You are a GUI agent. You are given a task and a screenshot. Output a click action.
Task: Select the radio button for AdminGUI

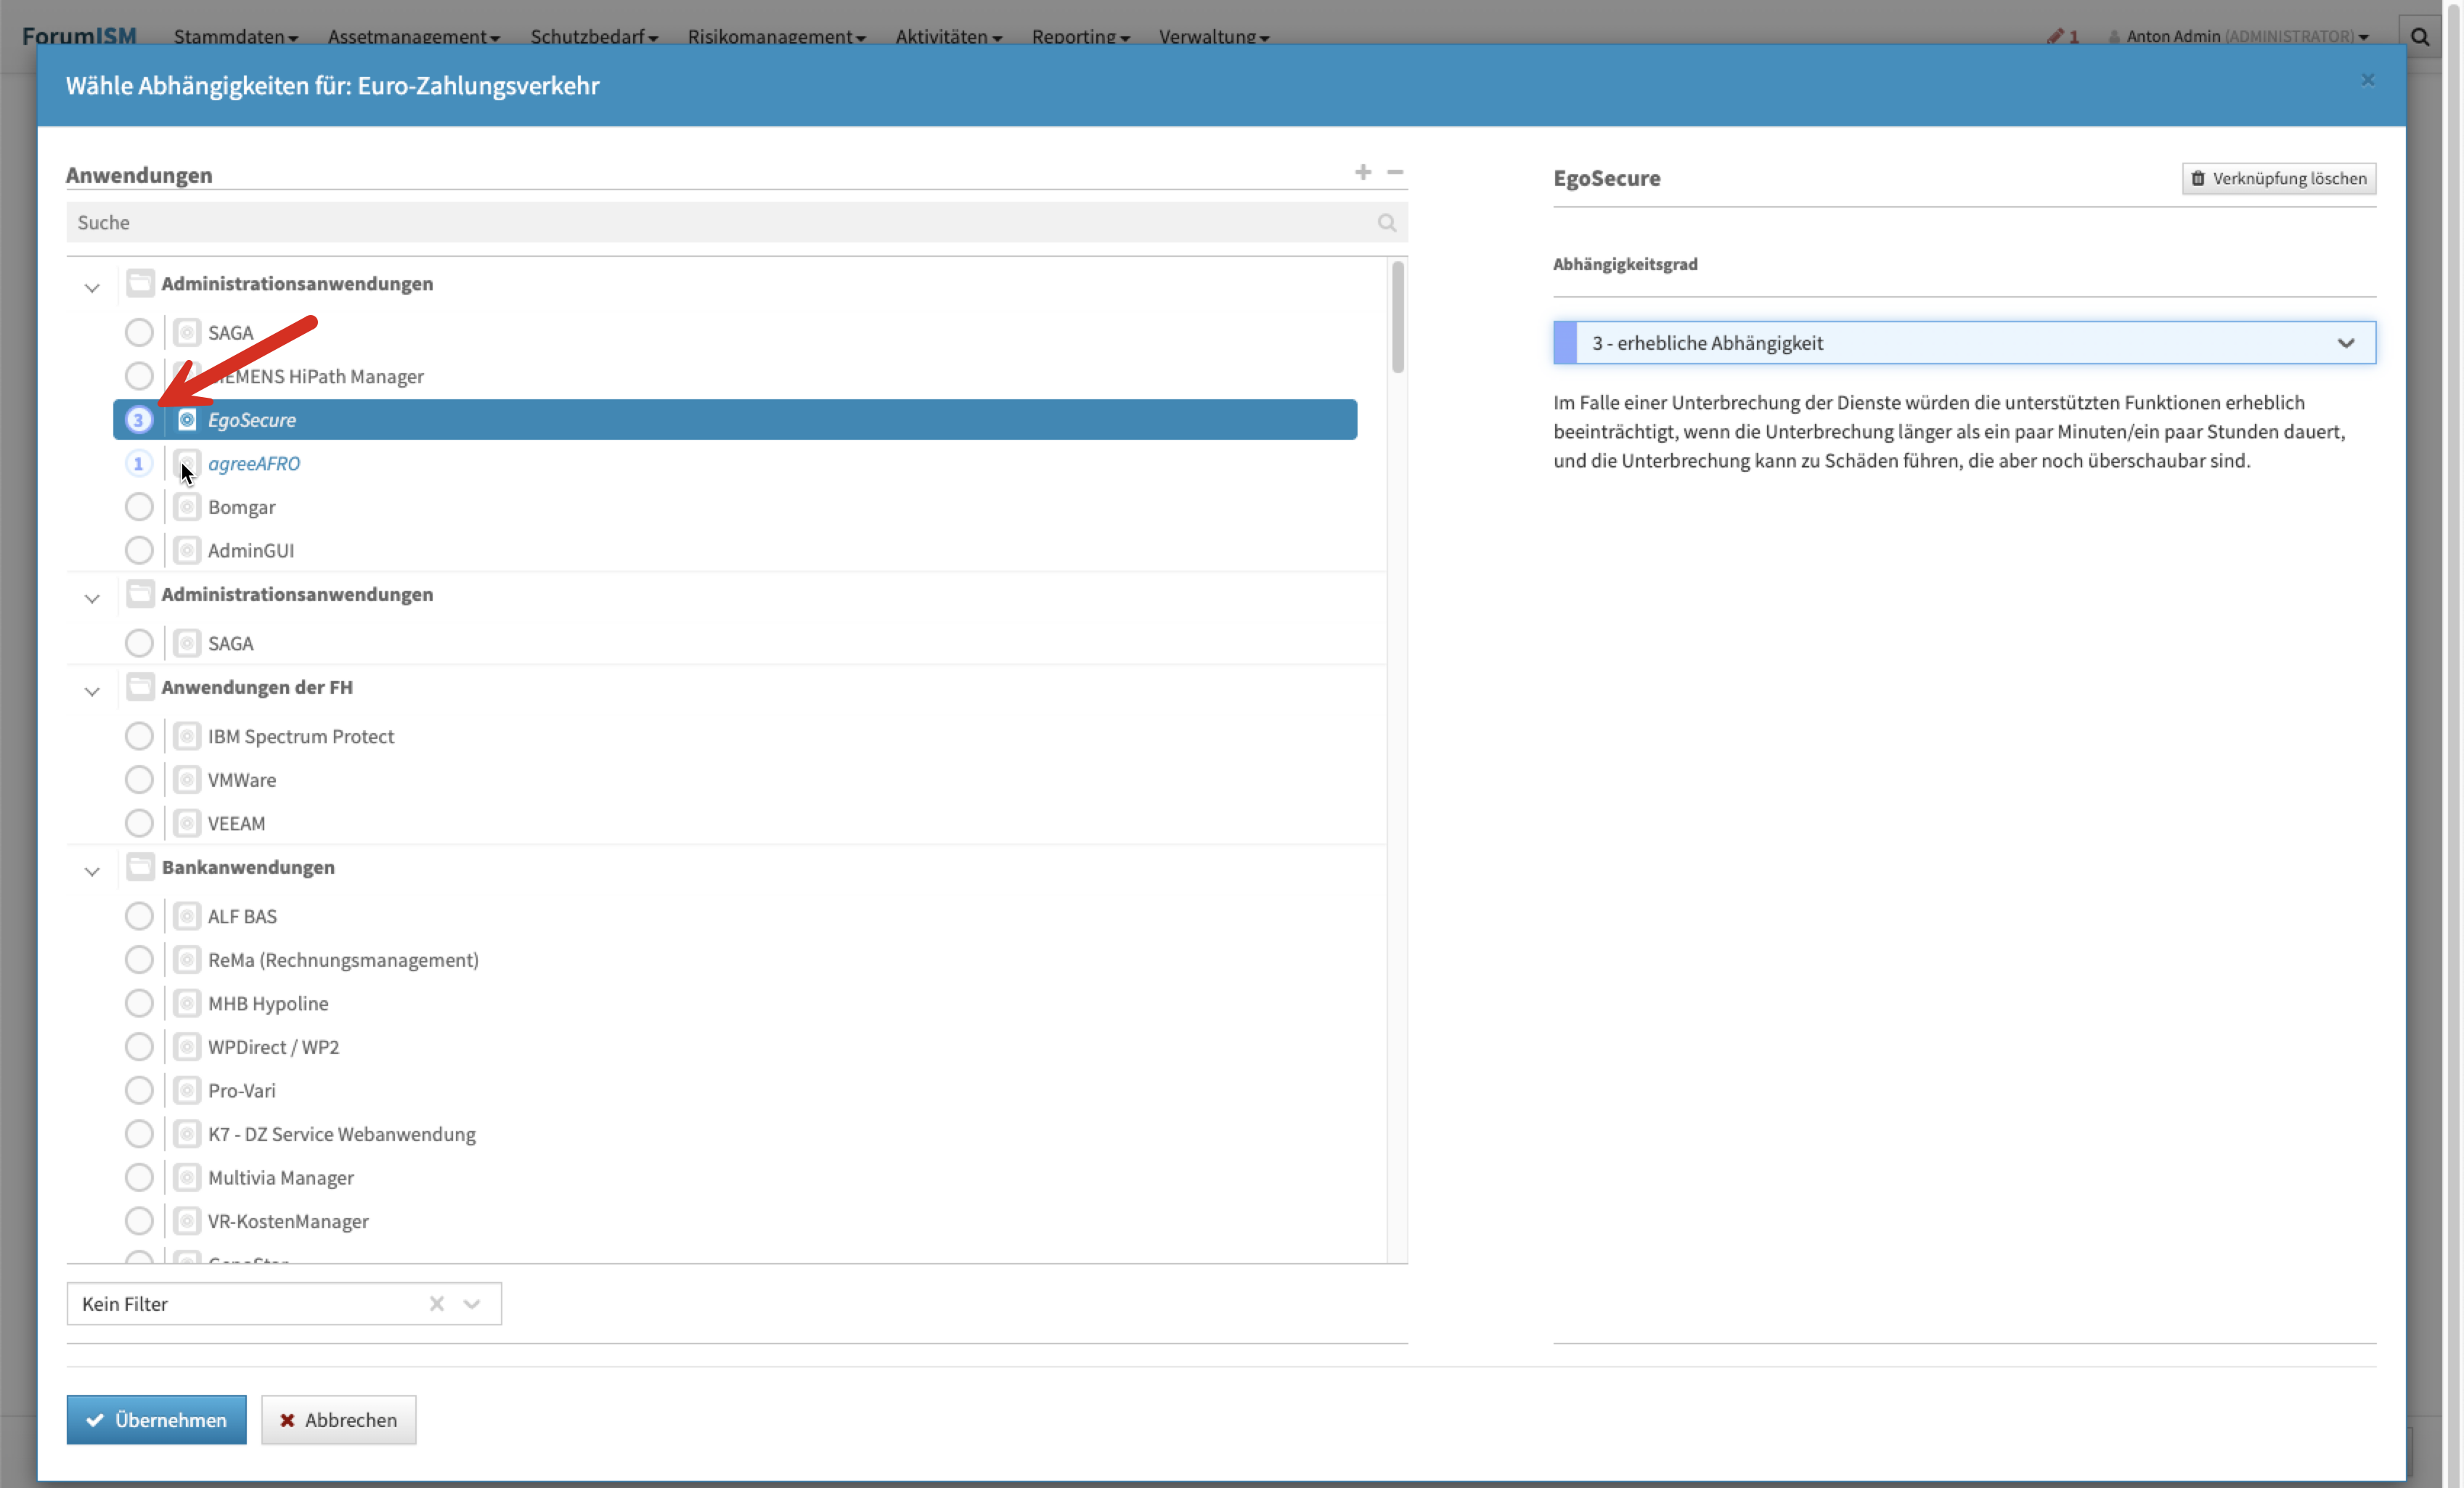pyautogui.click(x=139, y=550)
